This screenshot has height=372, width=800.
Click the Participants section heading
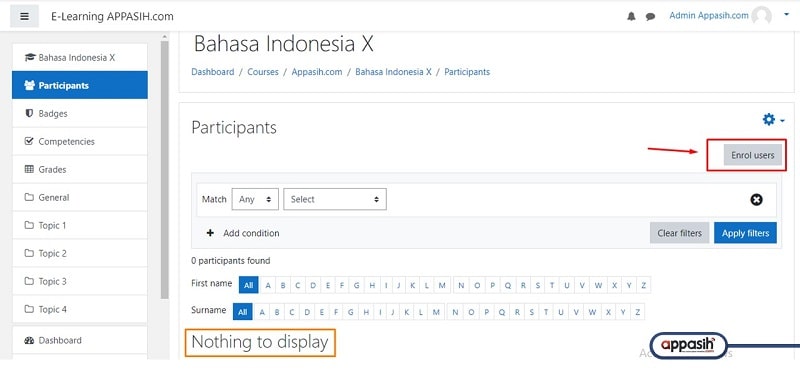[234, 128]
